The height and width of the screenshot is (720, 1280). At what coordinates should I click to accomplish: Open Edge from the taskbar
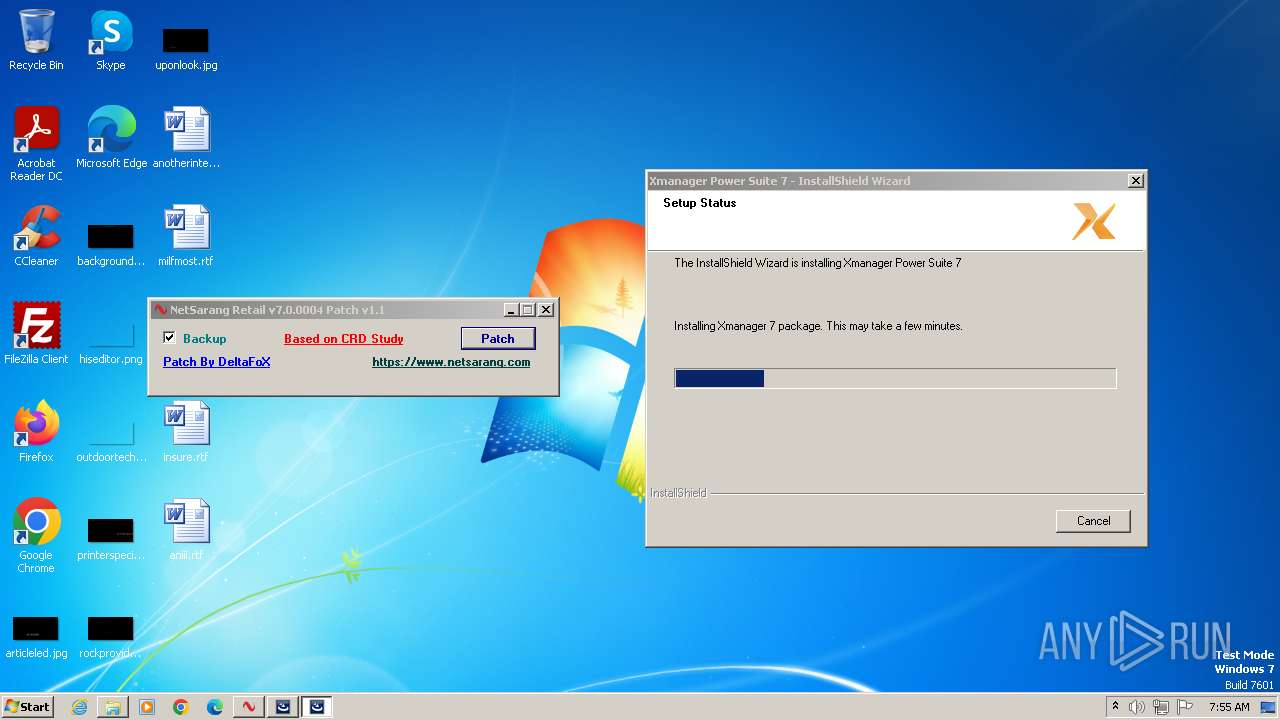(215, 707)
